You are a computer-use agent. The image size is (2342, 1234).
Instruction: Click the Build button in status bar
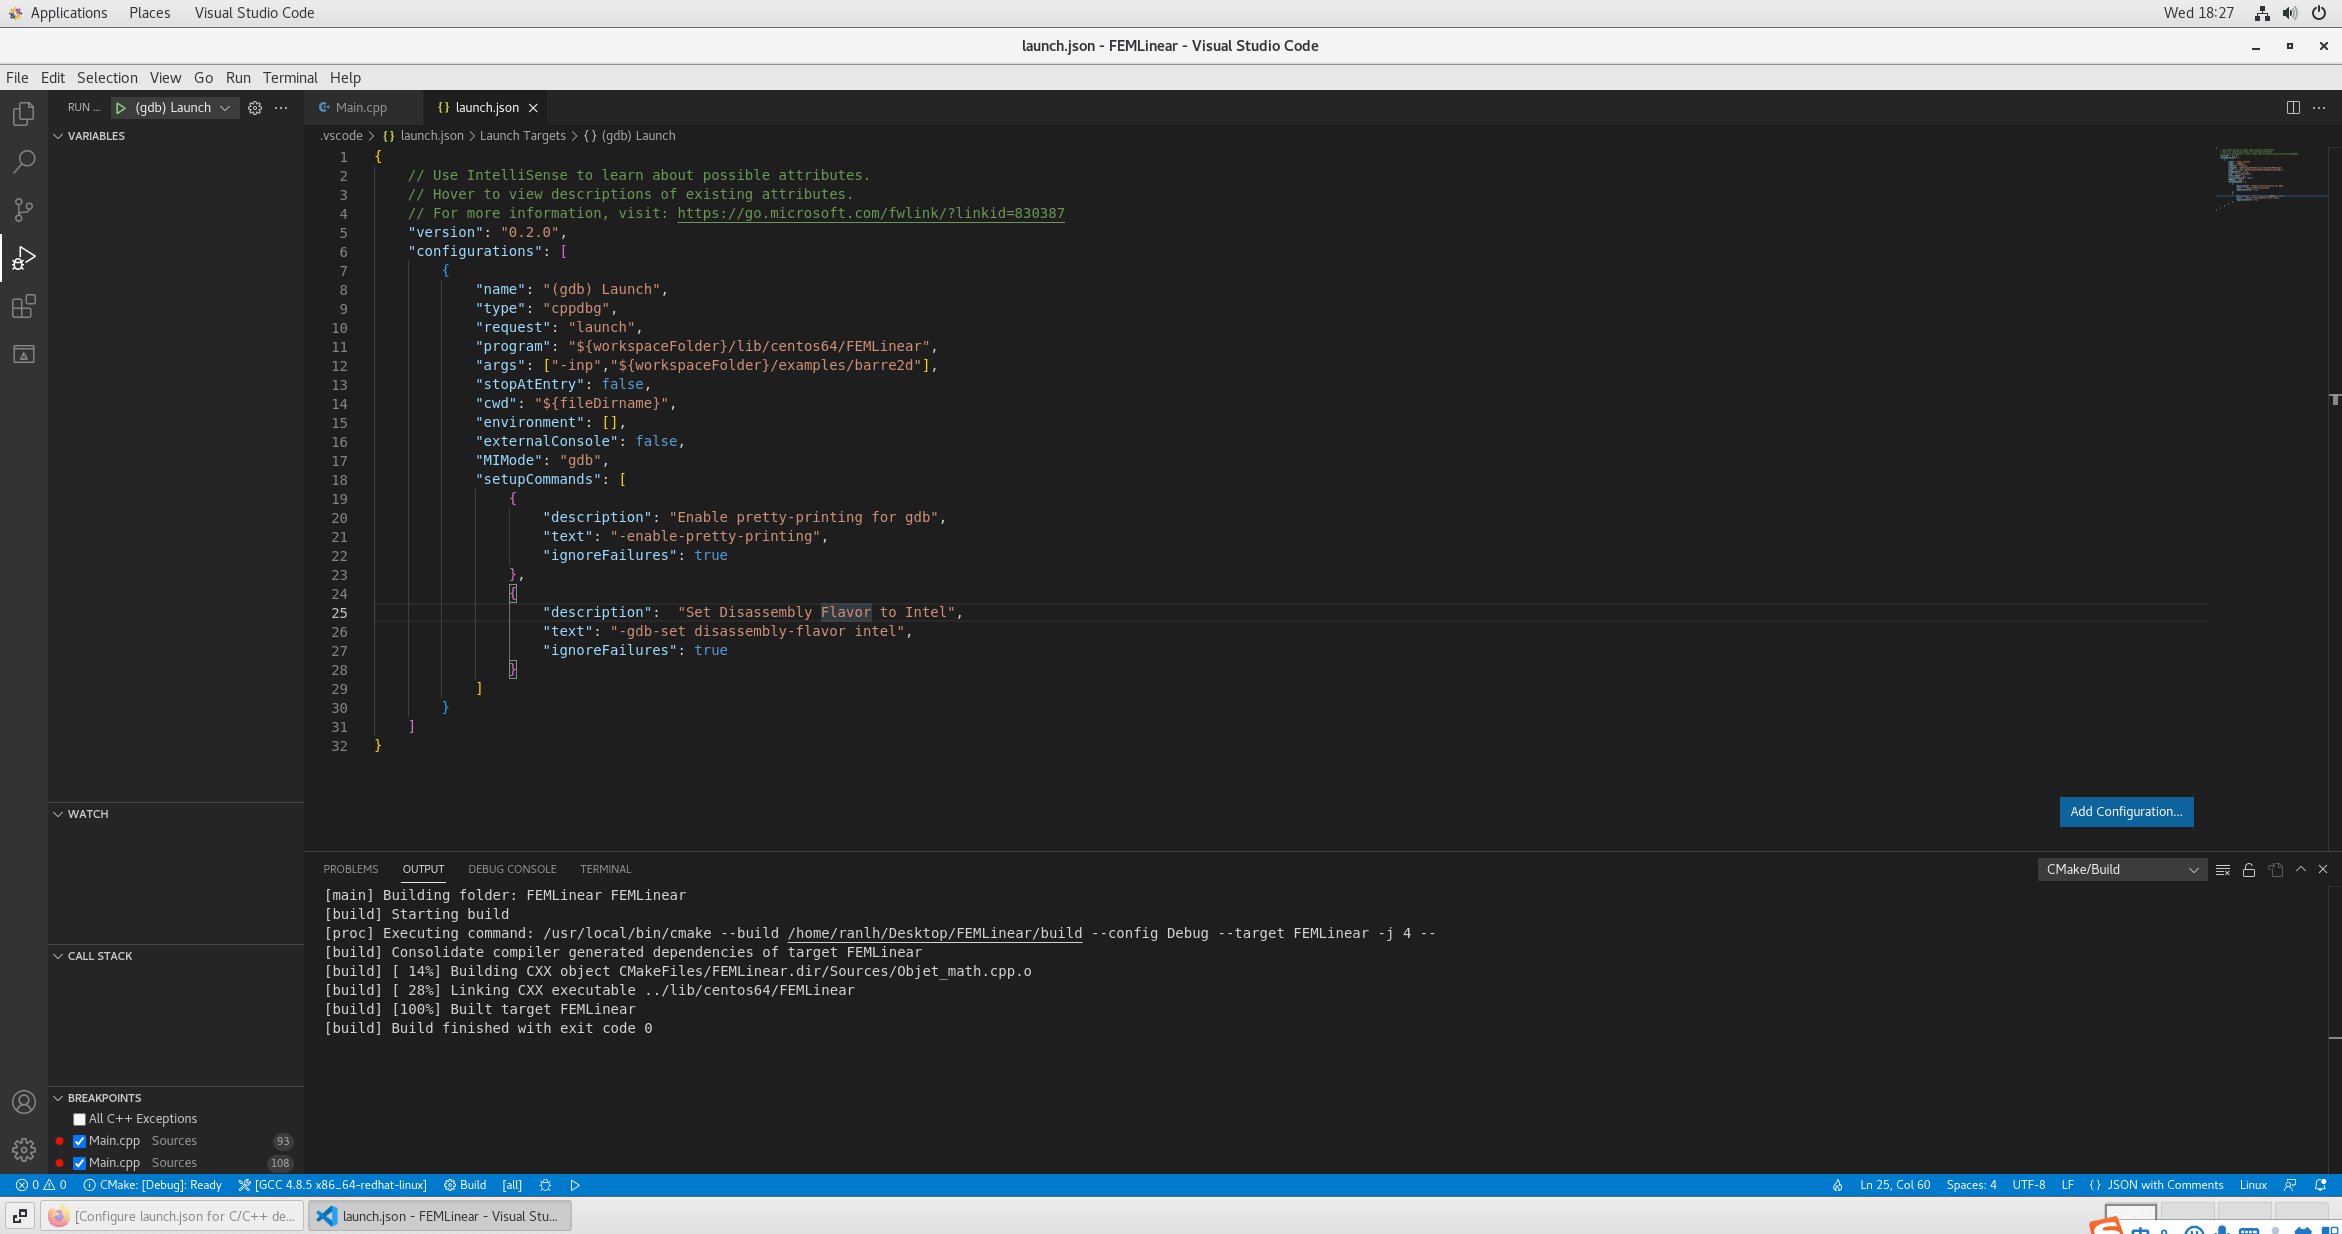(x=465, y=1185)
